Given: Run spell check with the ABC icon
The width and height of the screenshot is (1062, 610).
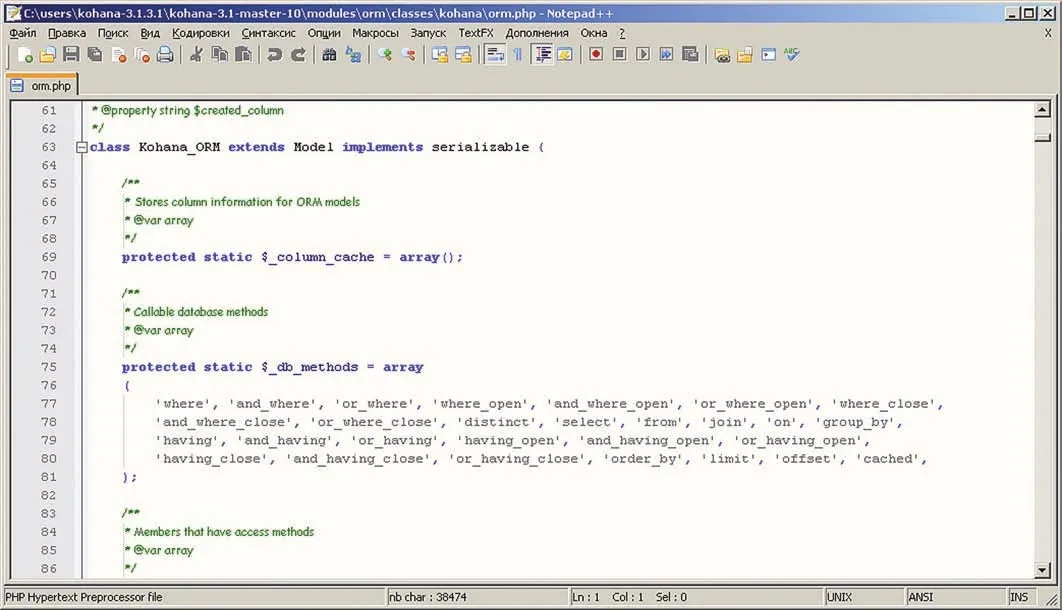Looking at the screenshot, I should [x=792, y=55].
